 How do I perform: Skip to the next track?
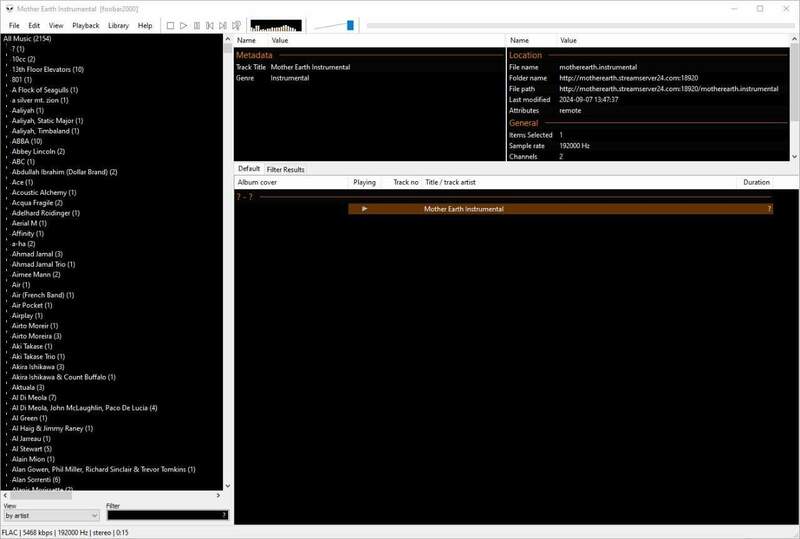coord(223,25)
